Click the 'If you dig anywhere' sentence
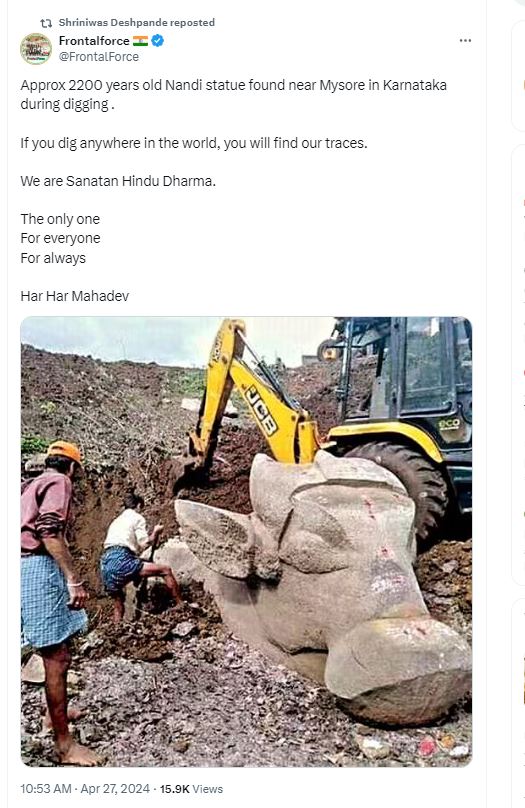525x808 pixels. [x=194, y=143]
